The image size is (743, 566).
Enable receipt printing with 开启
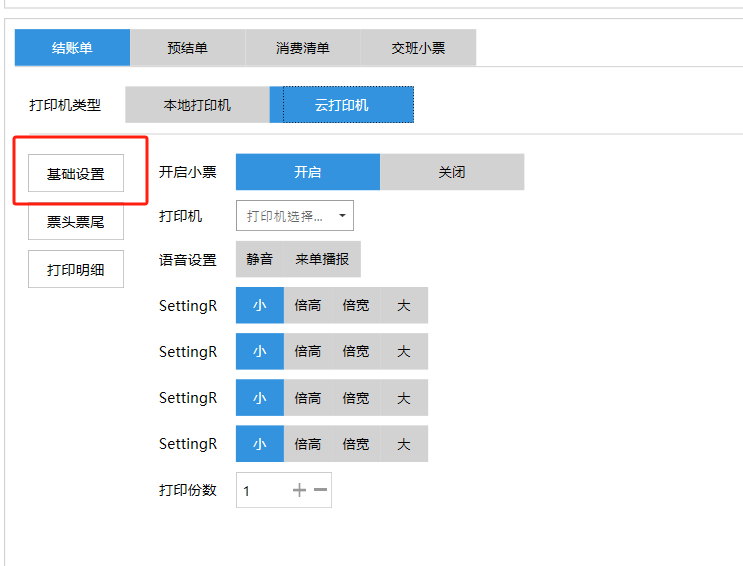click(x=307, y=172)
